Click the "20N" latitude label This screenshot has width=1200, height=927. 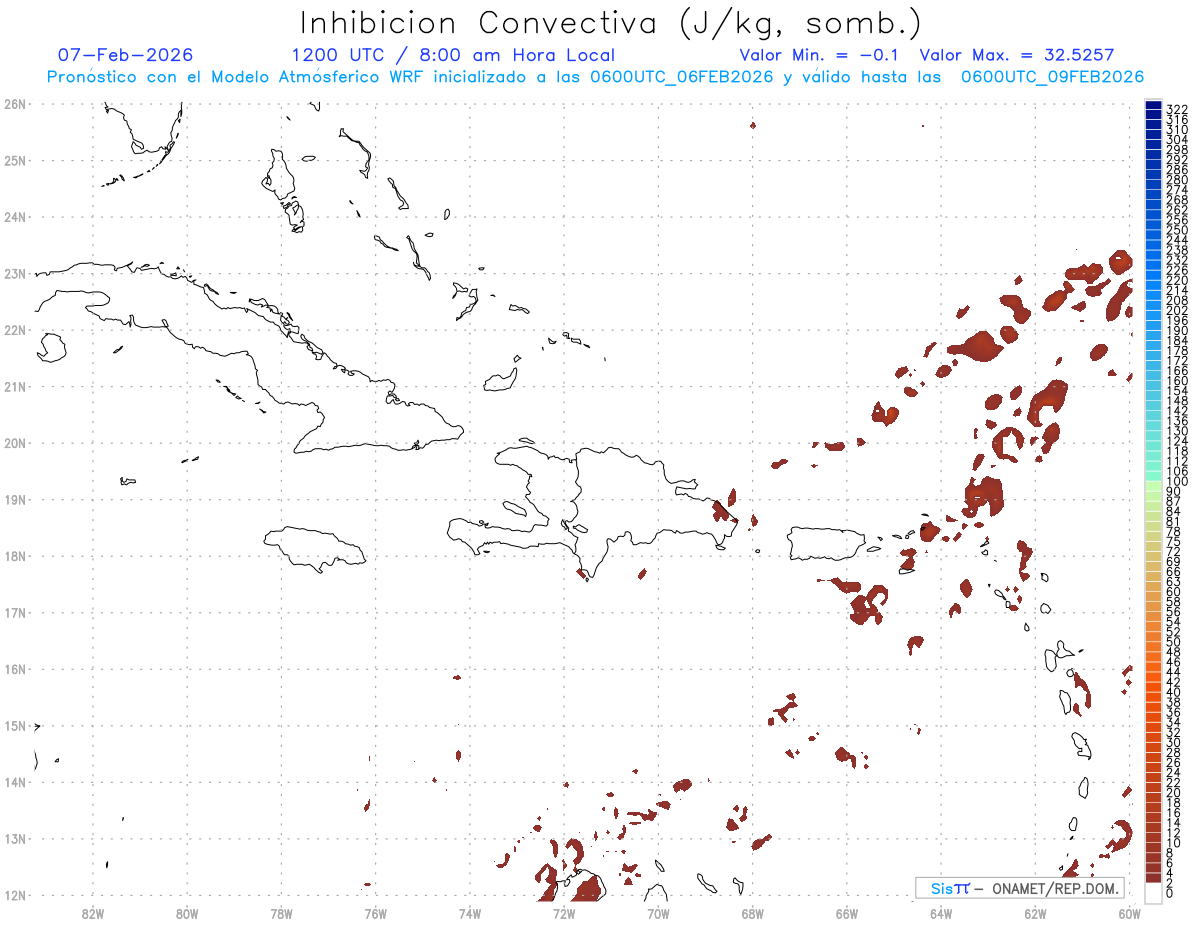tap(15, 443)
